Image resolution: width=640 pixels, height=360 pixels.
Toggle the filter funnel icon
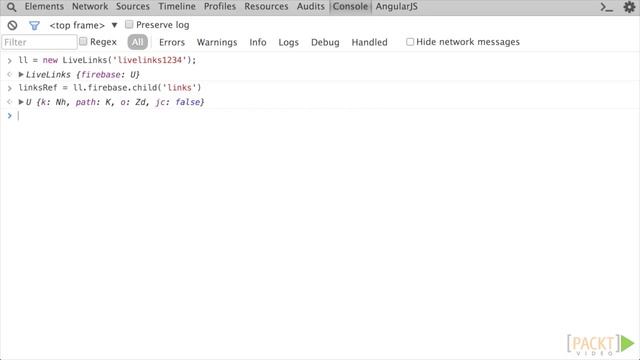[x=34, y=26]
